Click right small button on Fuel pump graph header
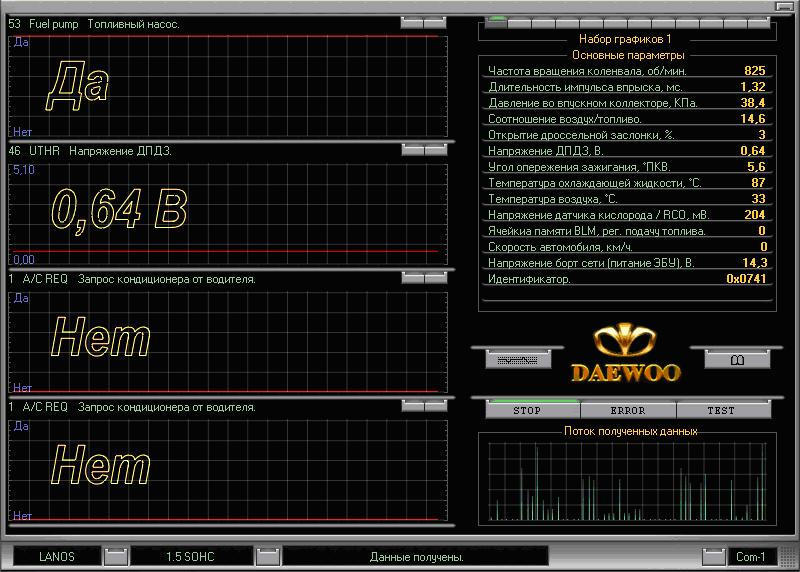Screen dimensions: 800x572 point(435,22)
